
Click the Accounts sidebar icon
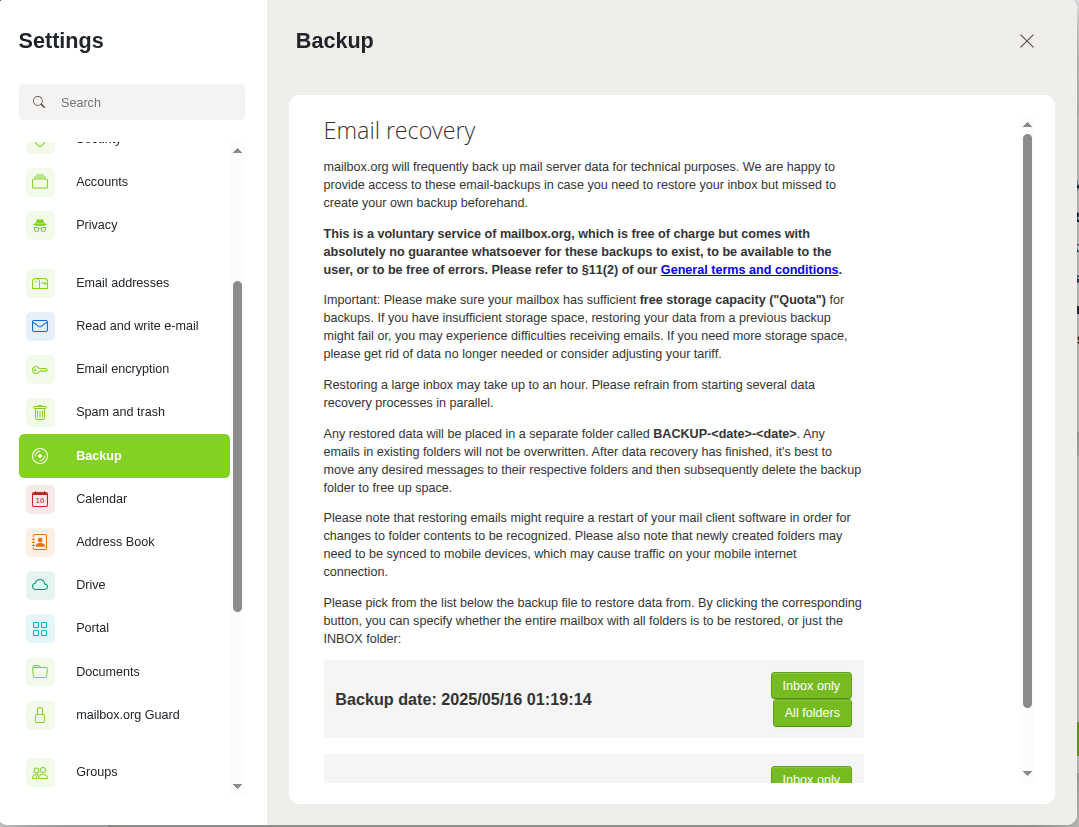pyautogui.click(x=40, y=182)
